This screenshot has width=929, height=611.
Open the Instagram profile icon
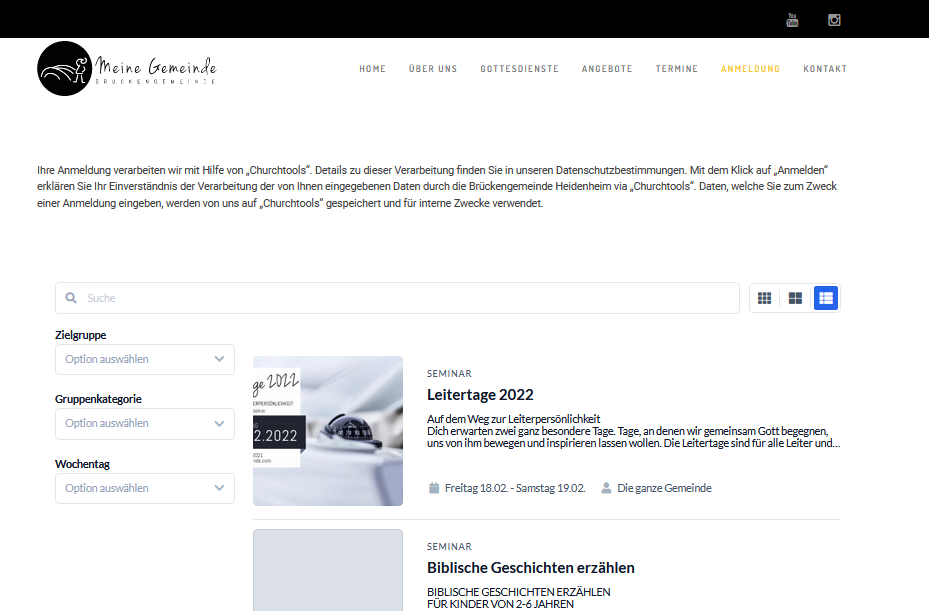pyautogui.click(x=834, y=20)
